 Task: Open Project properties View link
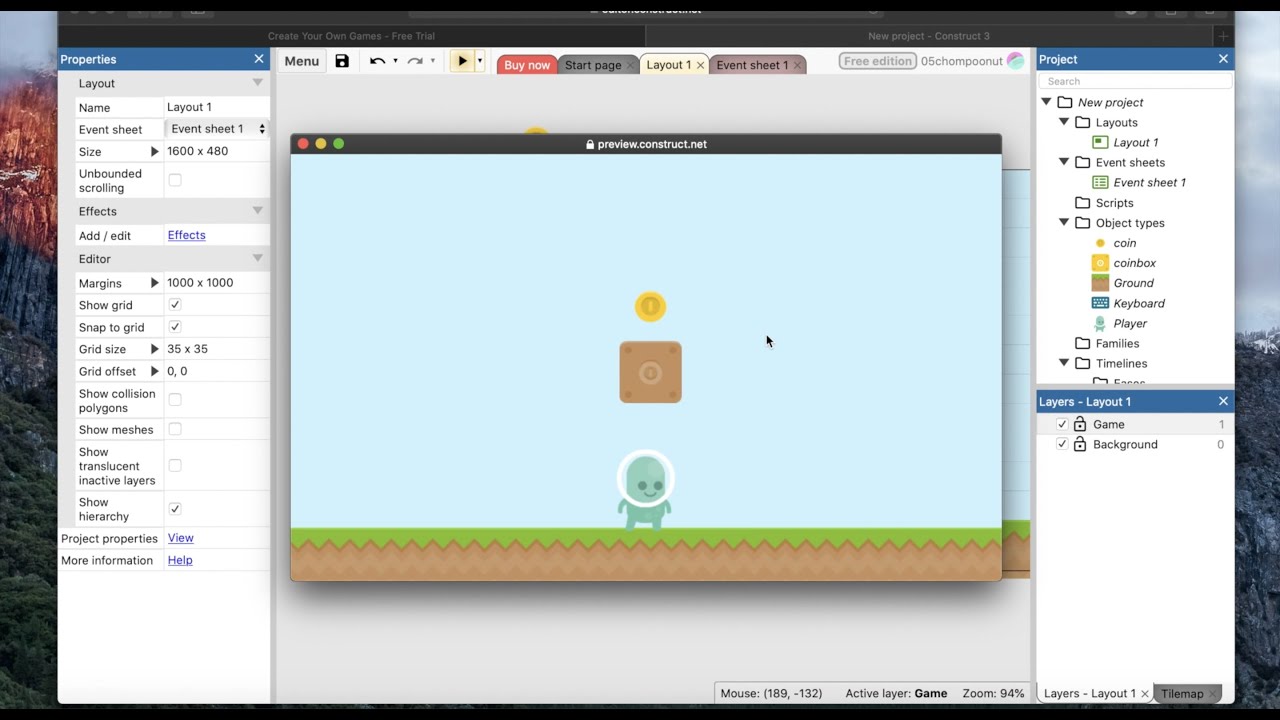tap(180, 538)
